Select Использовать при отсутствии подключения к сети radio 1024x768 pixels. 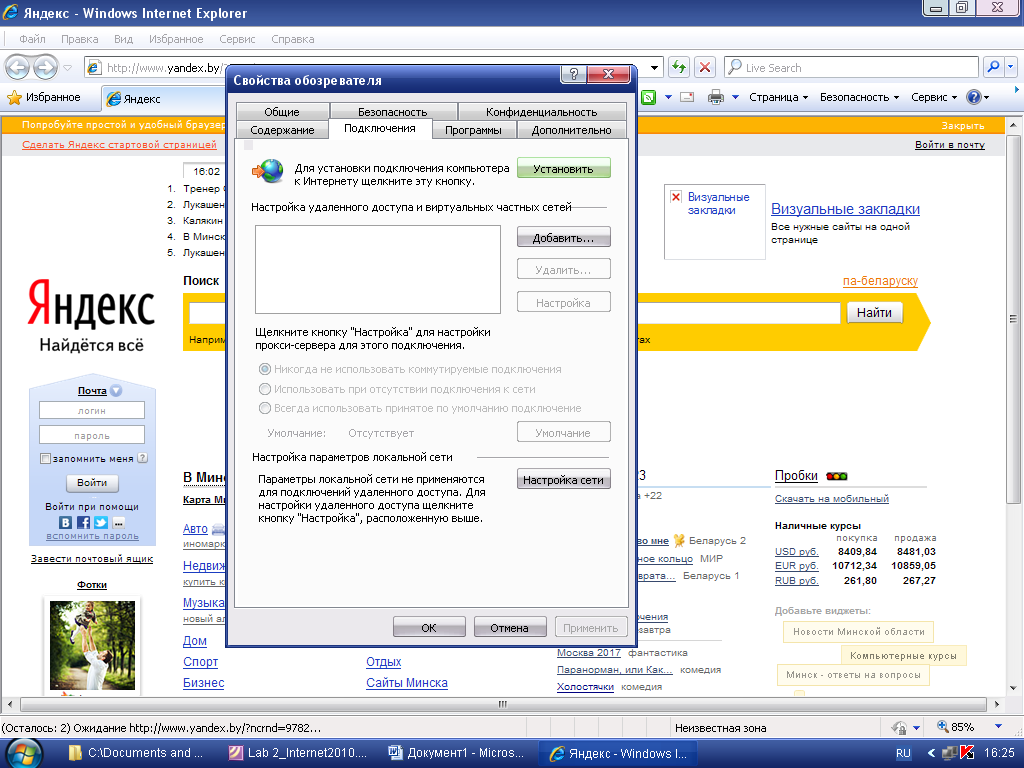pyautogui.click(x=264, y=389)
